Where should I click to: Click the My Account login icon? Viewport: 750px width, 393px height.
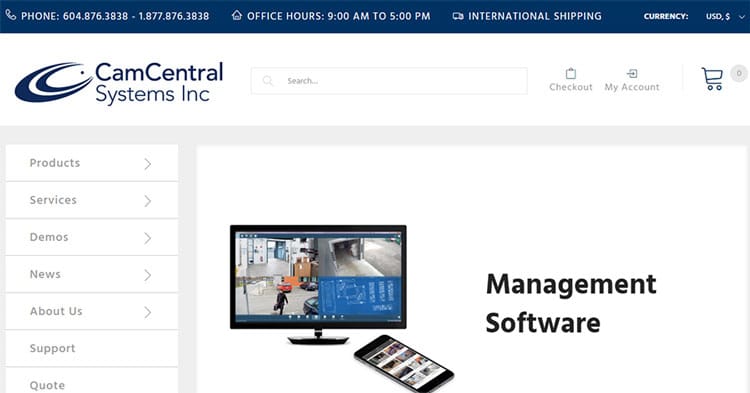(632, 74)
